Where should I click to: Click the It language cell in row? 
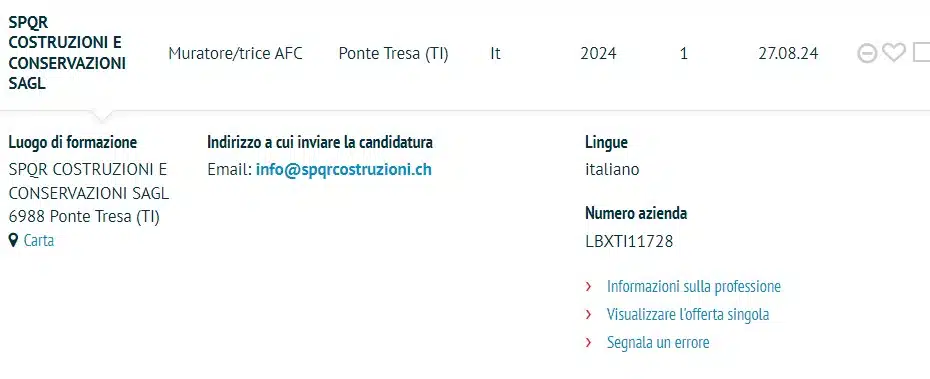click(x=495, y=53)
